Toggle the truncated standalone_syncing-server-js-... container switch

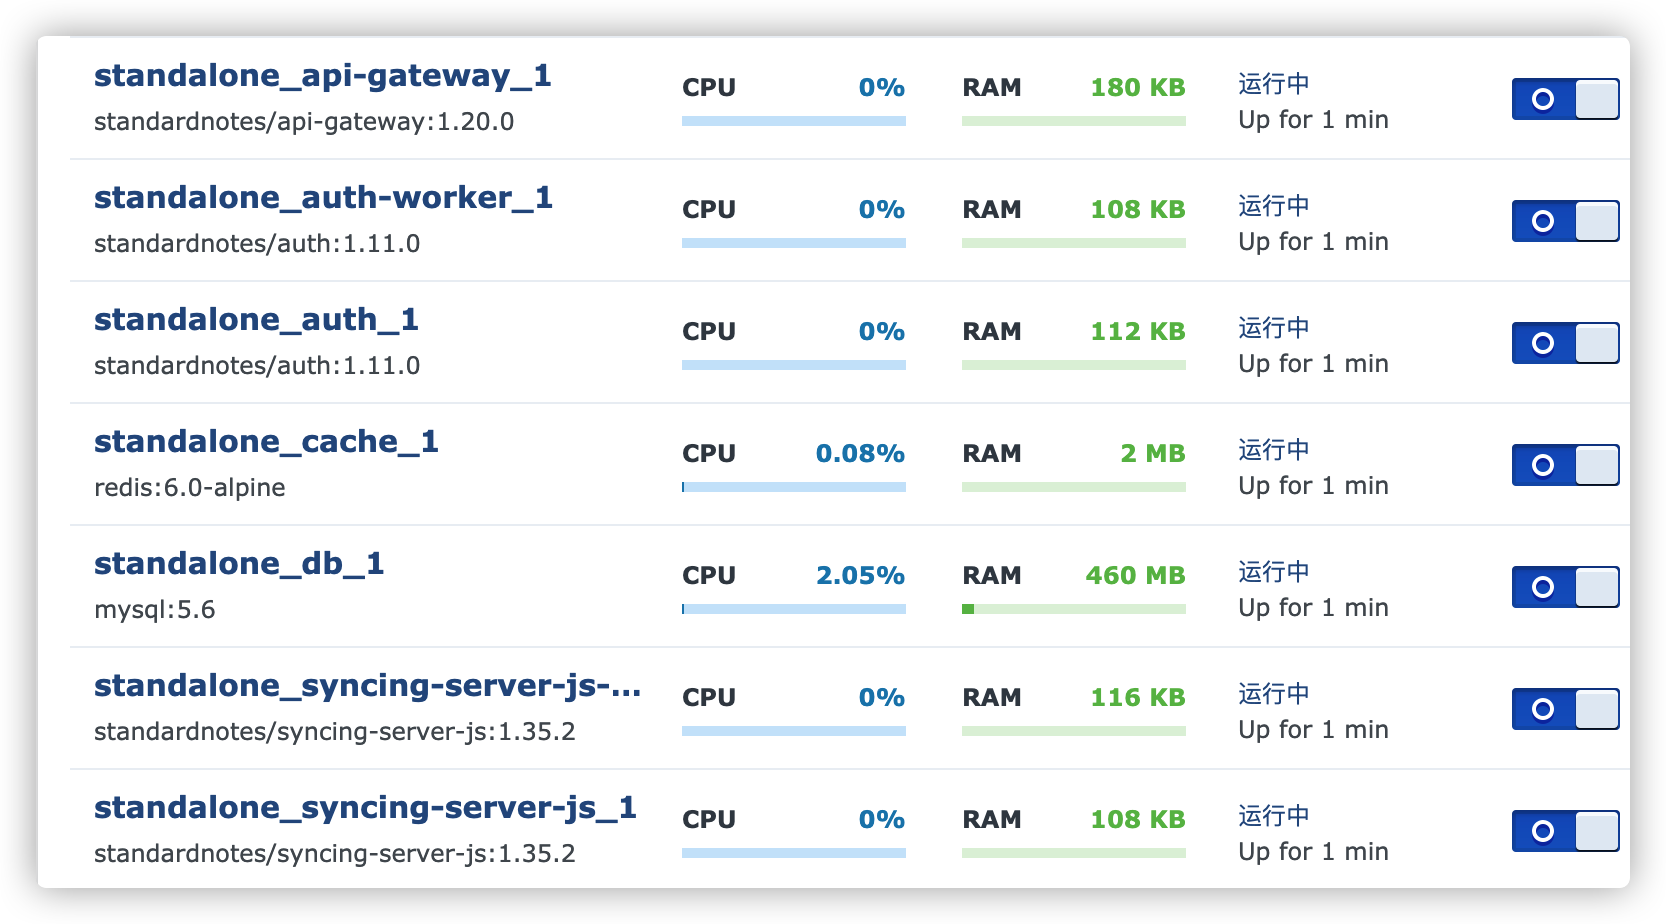[x=1565, y=709]
